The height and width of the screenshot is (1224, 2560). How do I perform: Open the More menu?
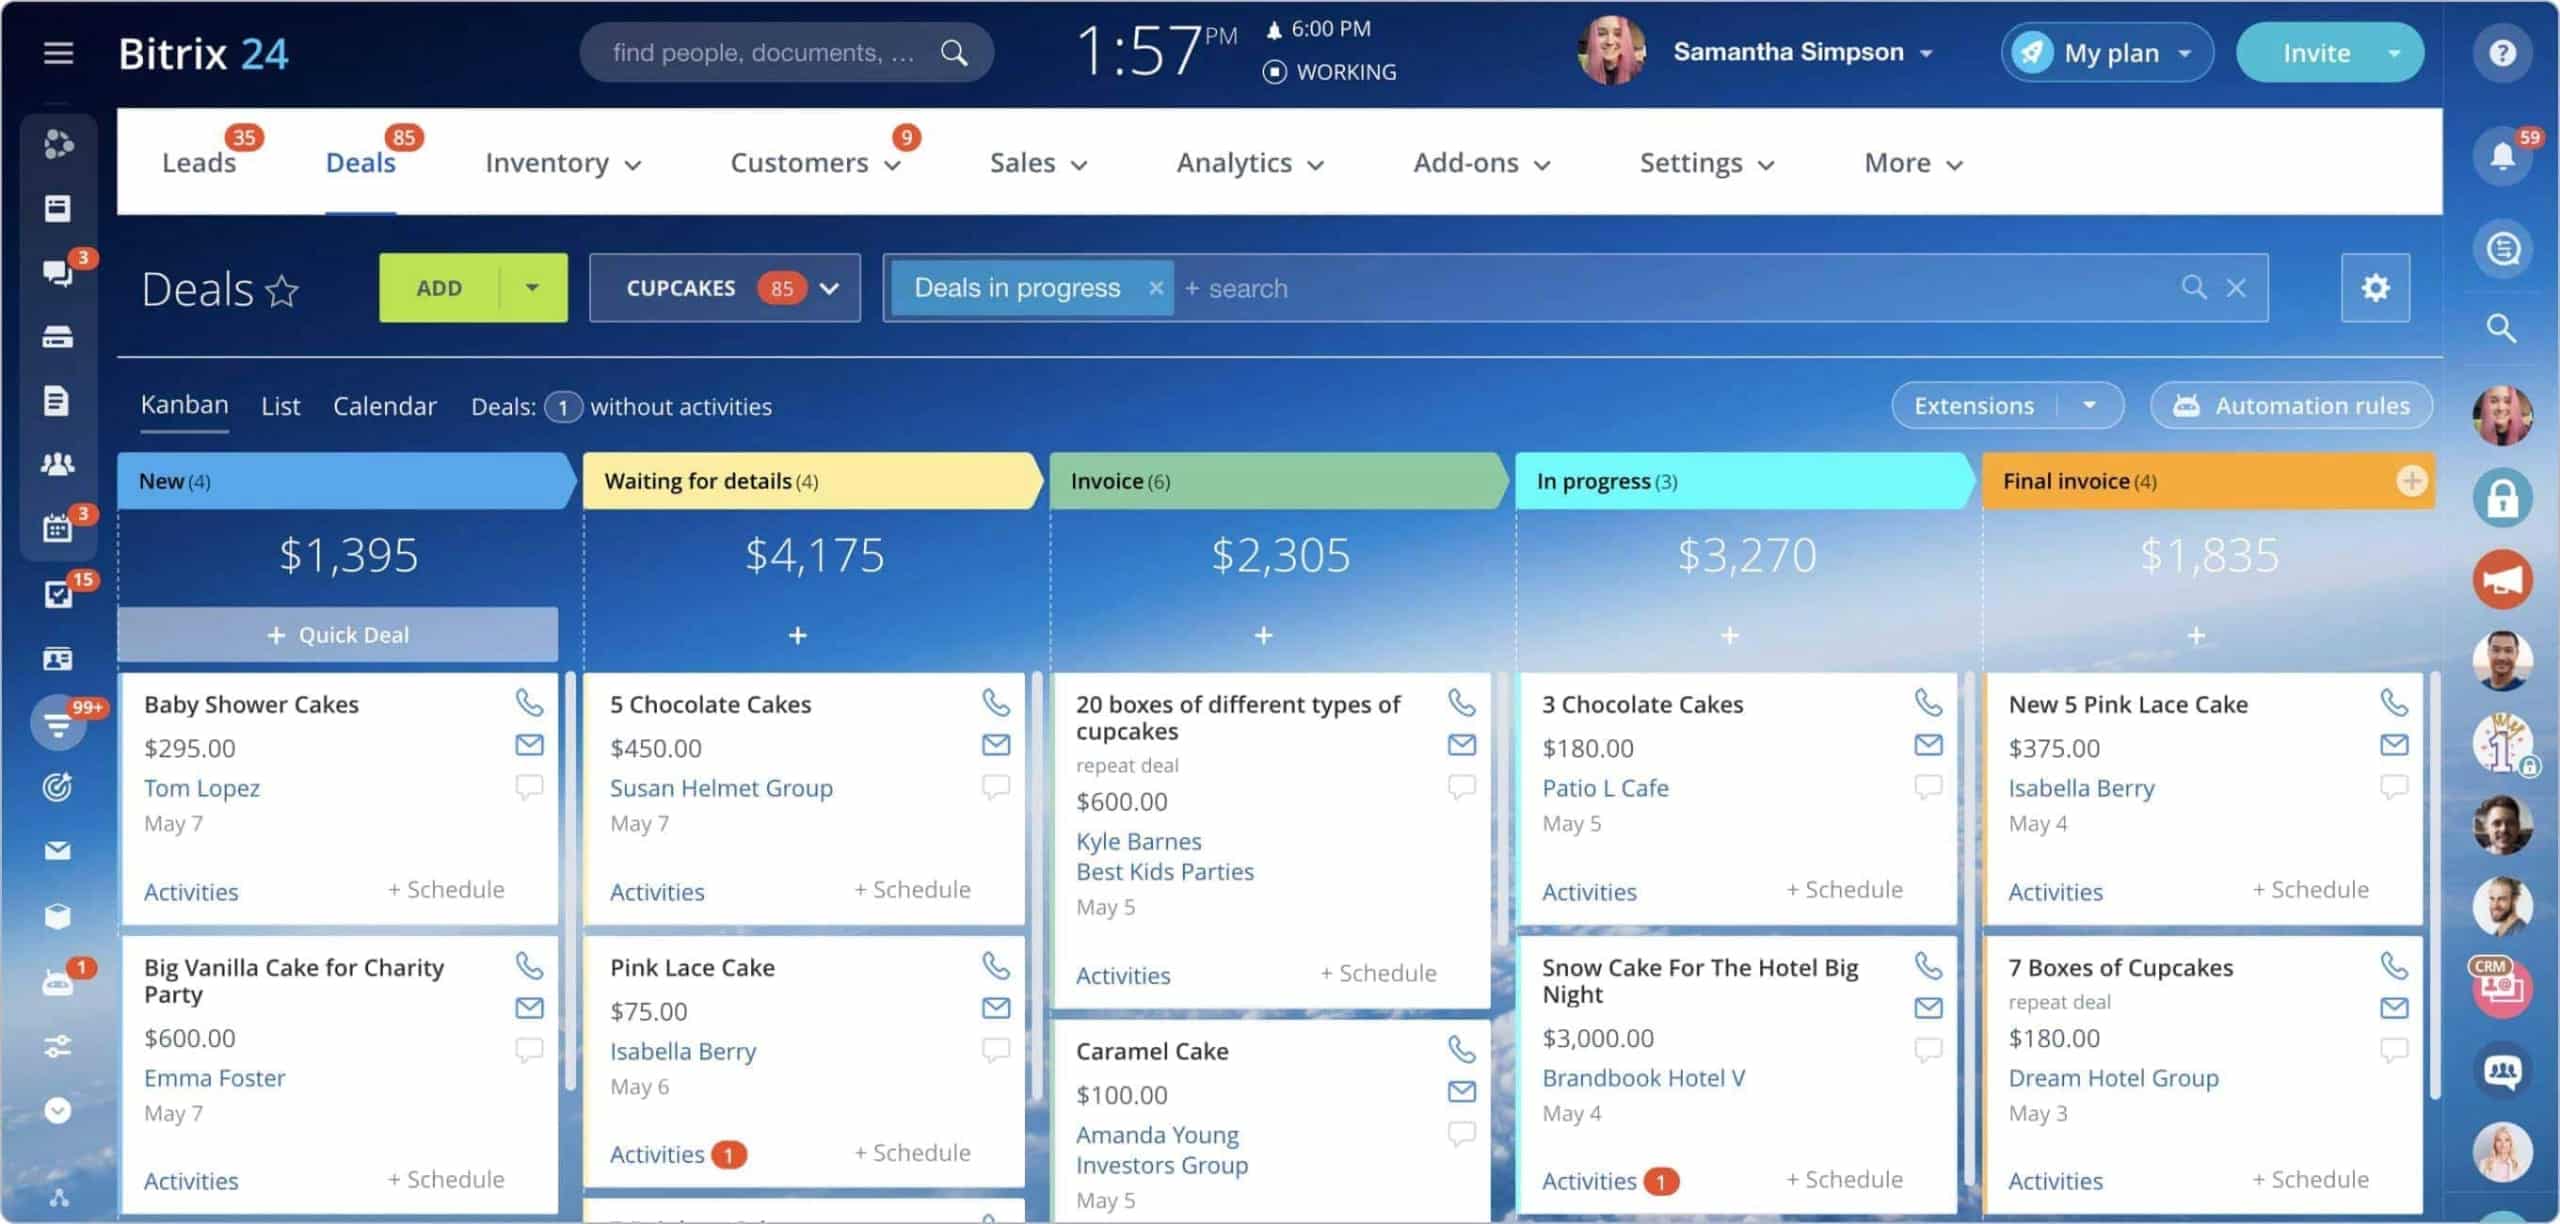tap(1914, 163)
